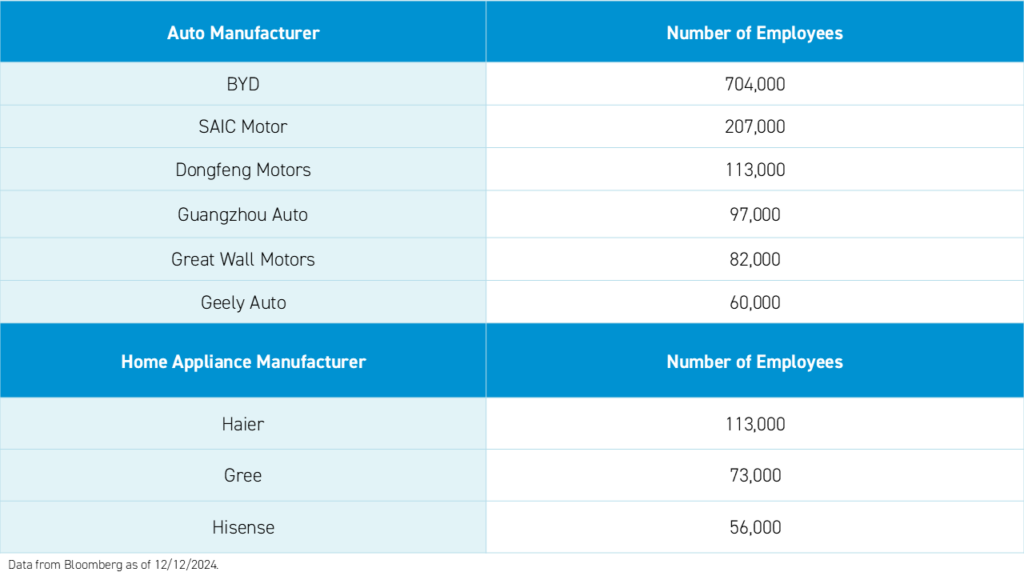Click the Home Appliance Manufacturer header

[243, 361]
